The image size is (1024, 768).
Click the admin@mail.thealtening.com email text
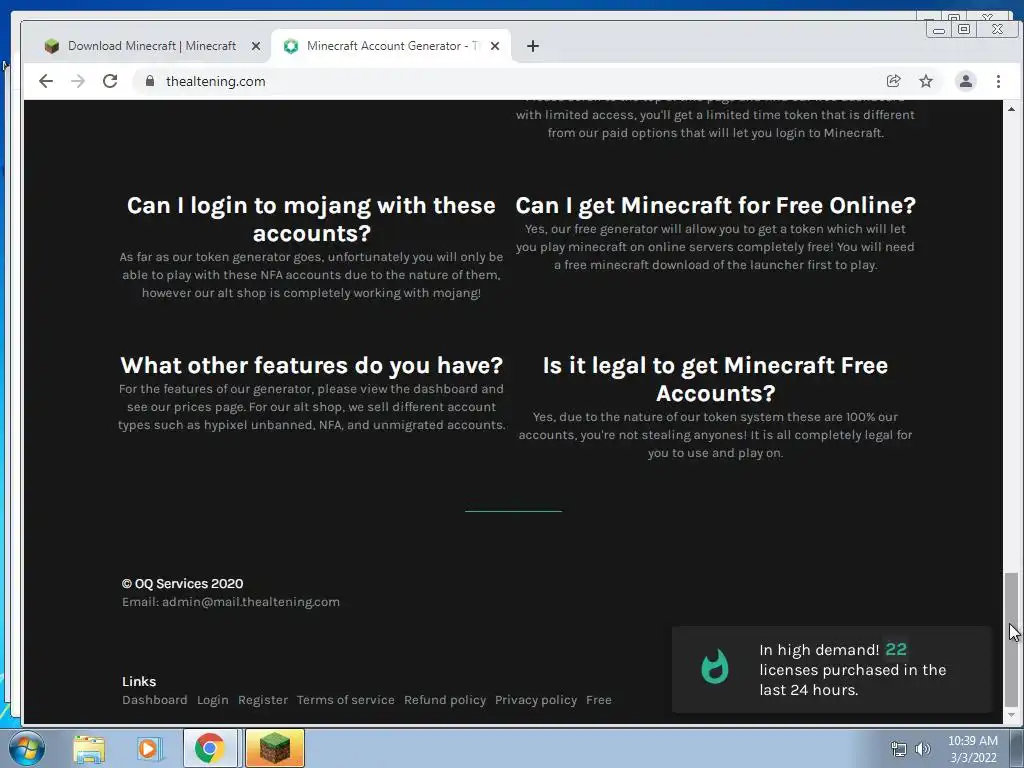(251, 602)
